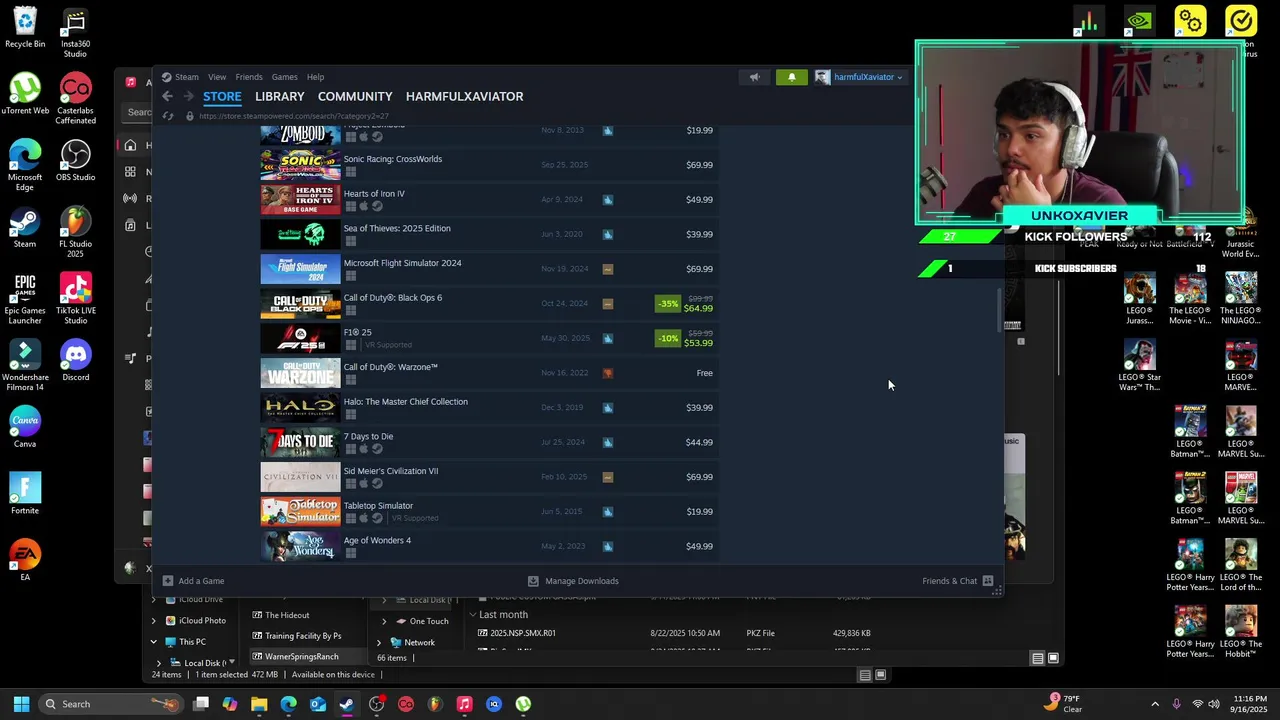Select the STORE tab
The image size is (1280, 720).
tap(222, 96)
